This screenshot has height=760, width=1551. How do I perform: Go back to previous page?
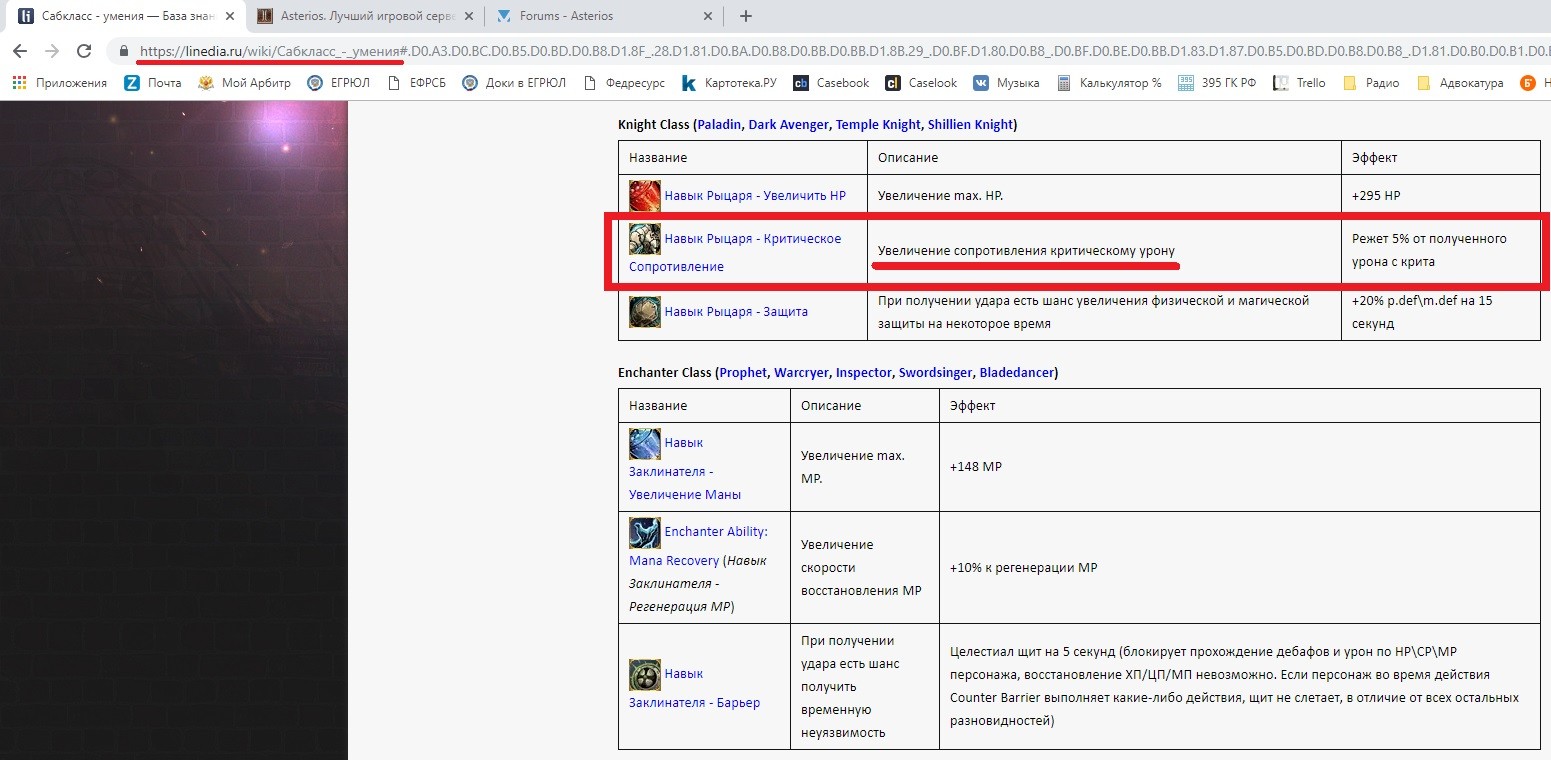[20, 50]
